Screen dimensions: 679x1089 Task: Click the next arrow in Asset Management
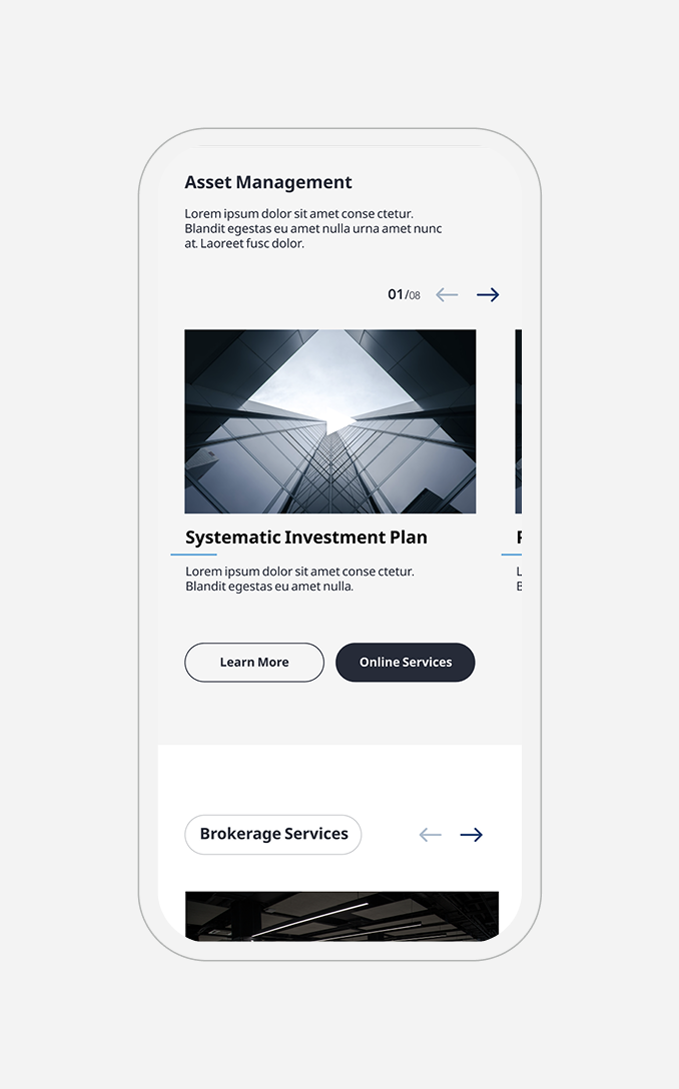pos(488,295)
